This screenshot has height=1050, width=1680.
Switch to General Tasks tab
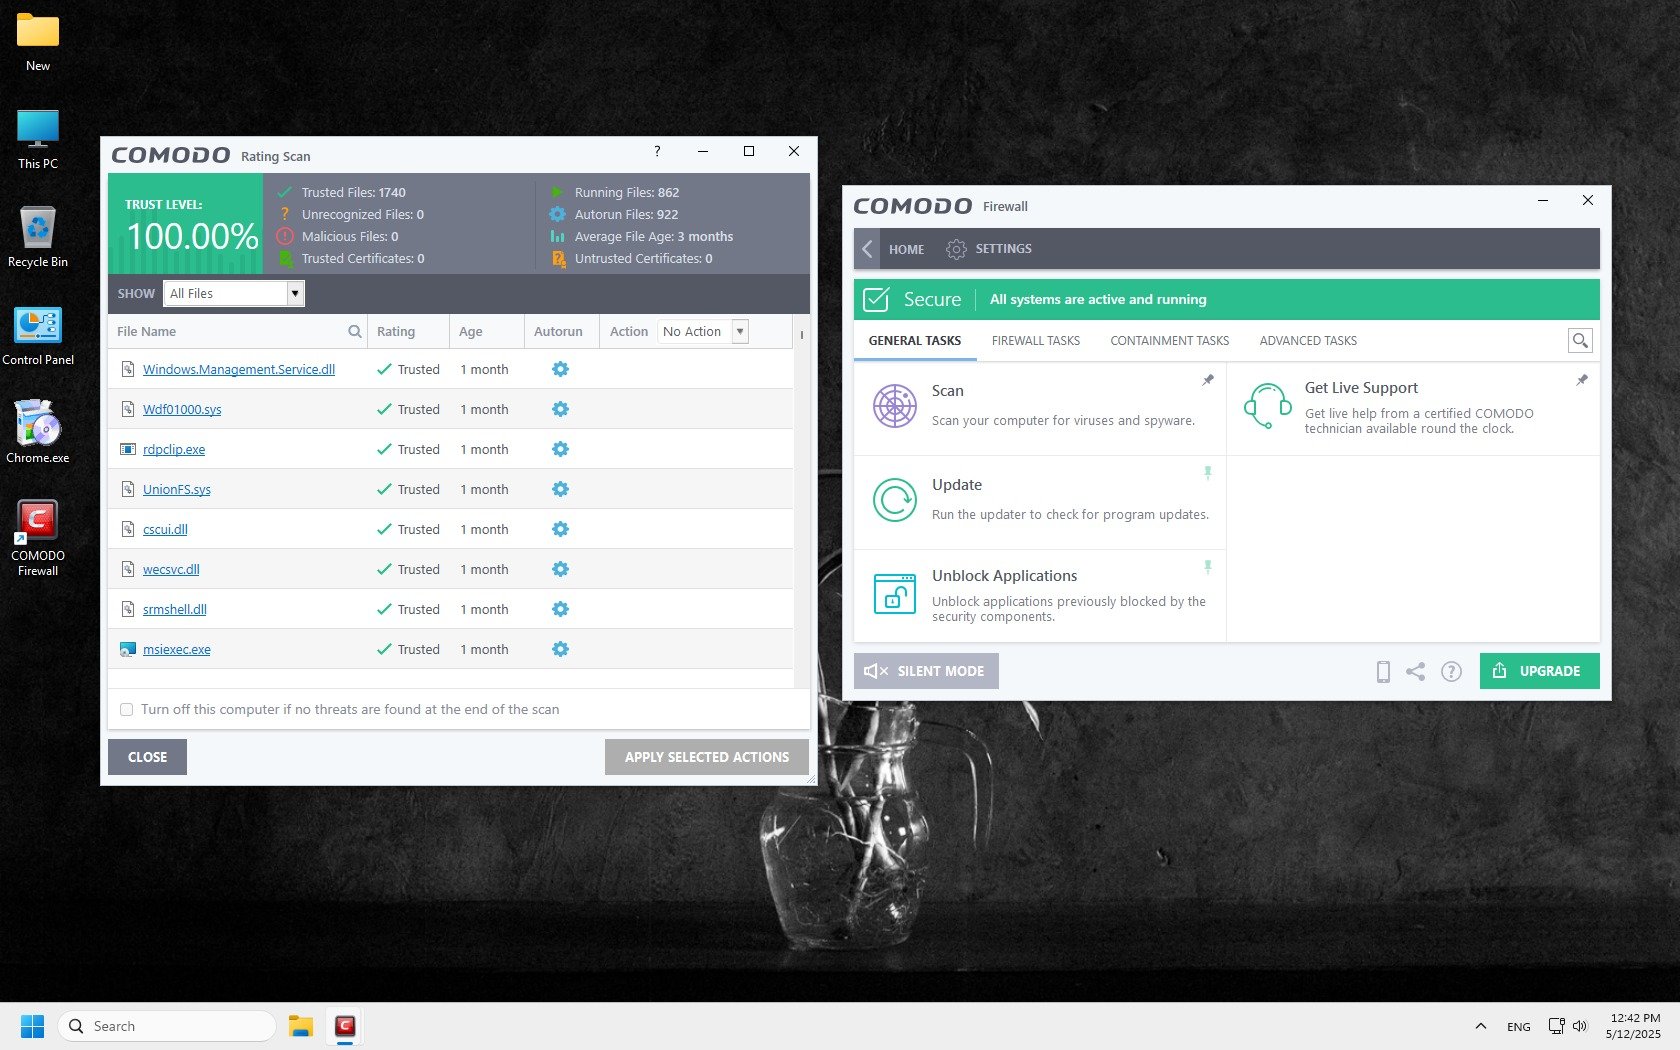click(915, 341)
